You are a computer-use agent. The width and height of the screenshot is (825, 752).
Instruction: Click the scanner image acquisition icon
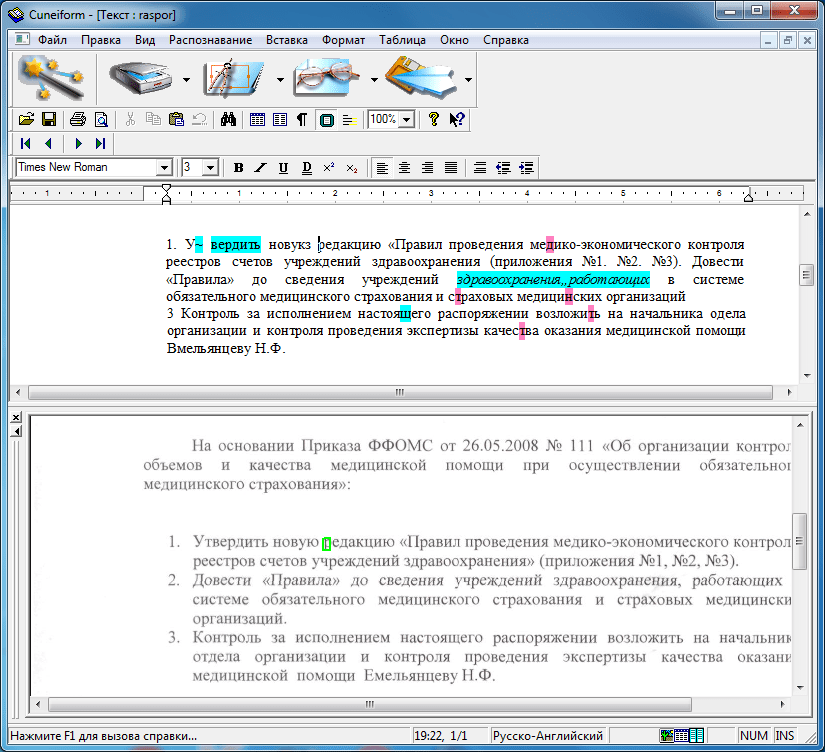click(141, 79)
